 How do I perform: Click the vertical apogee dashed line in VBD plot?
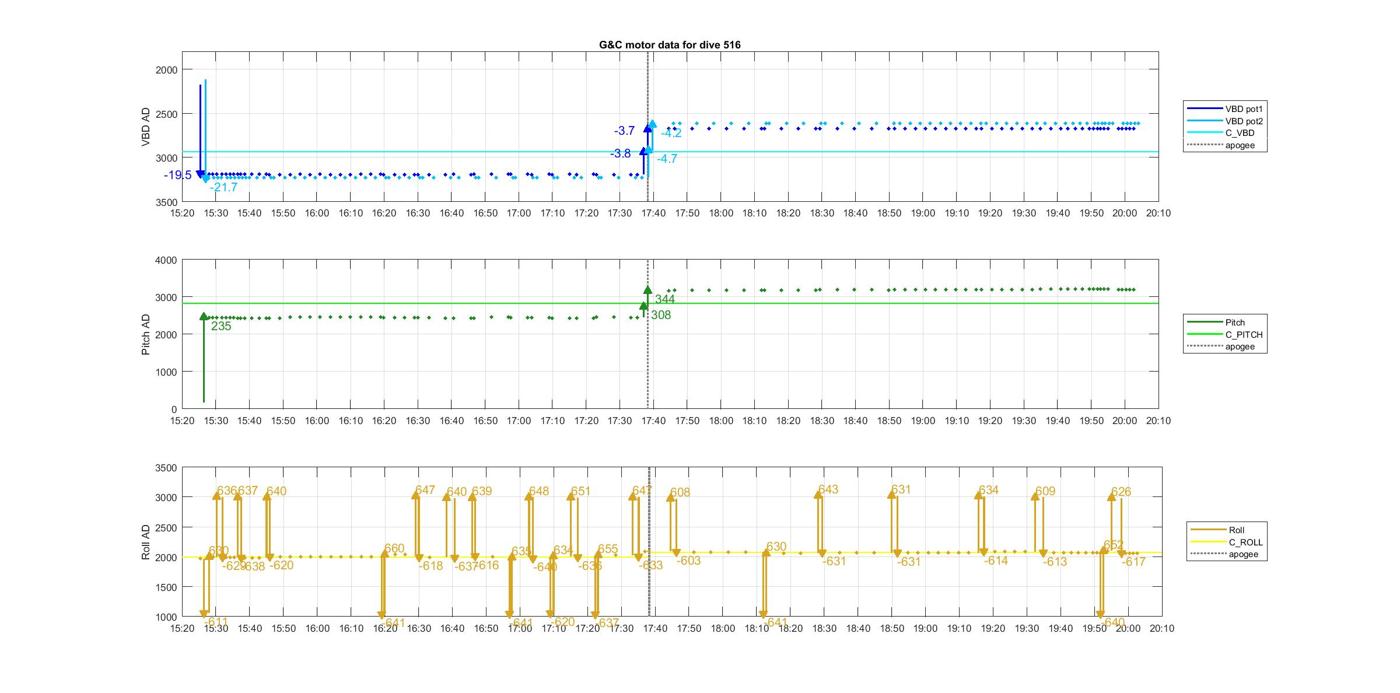pos(648,127)
